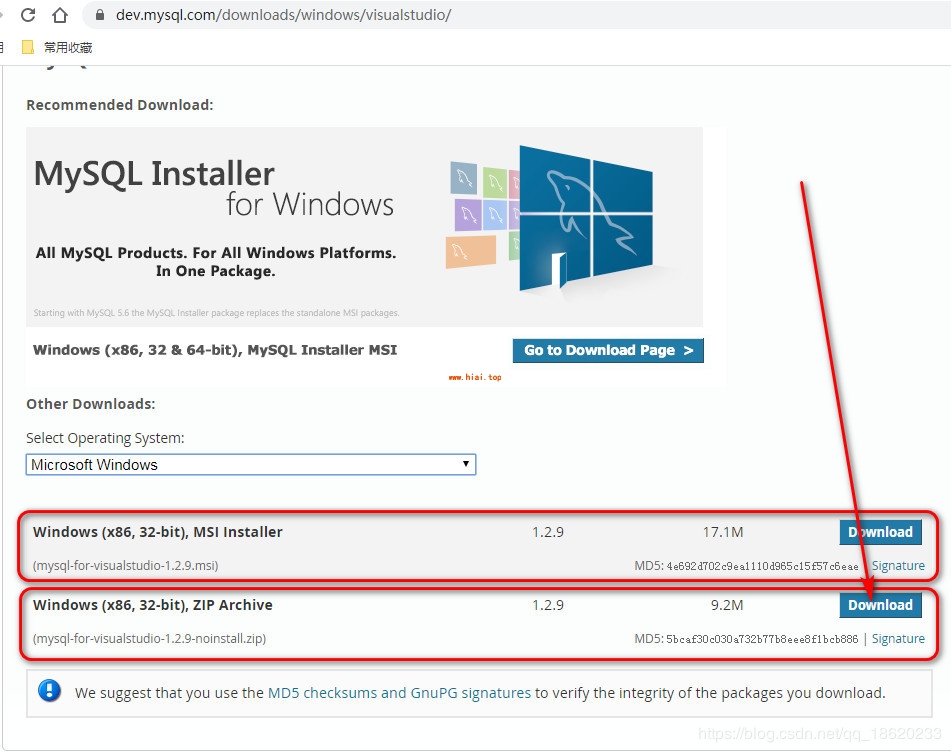951x752 pixels.
Task: Open the 常用收藏 bookmarks folder
Action: pyautogui.click(x=57, y=47)
